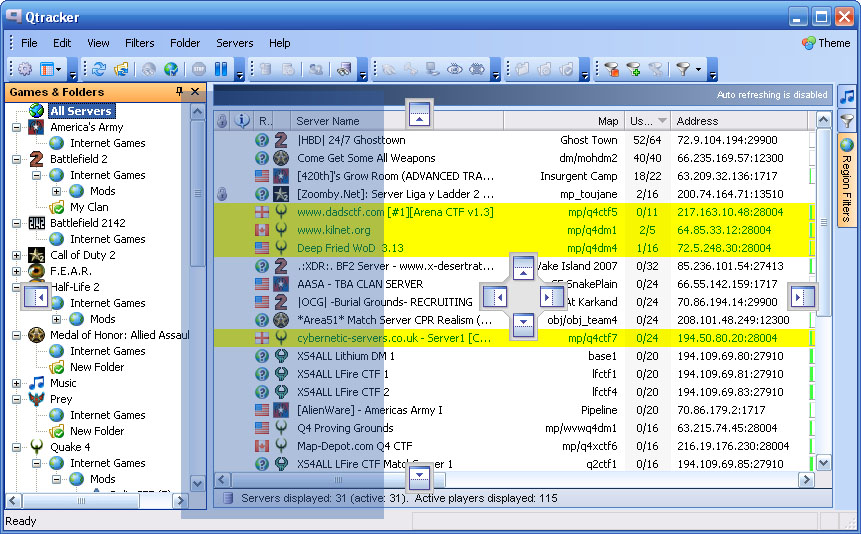861x534 pixels.
Task: Click server list horizontal scrollbar thumb
Action: pyautogui.click(x=338, y=480)
